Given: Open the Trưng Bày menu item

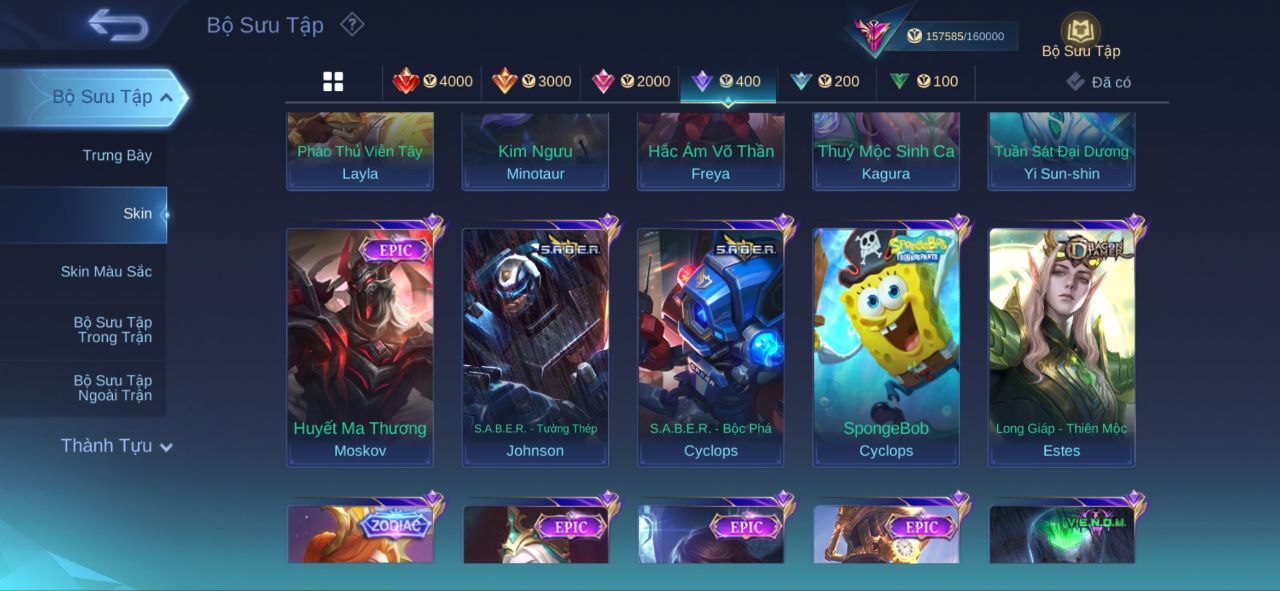Looking at the screenshot, I should 84,156.
